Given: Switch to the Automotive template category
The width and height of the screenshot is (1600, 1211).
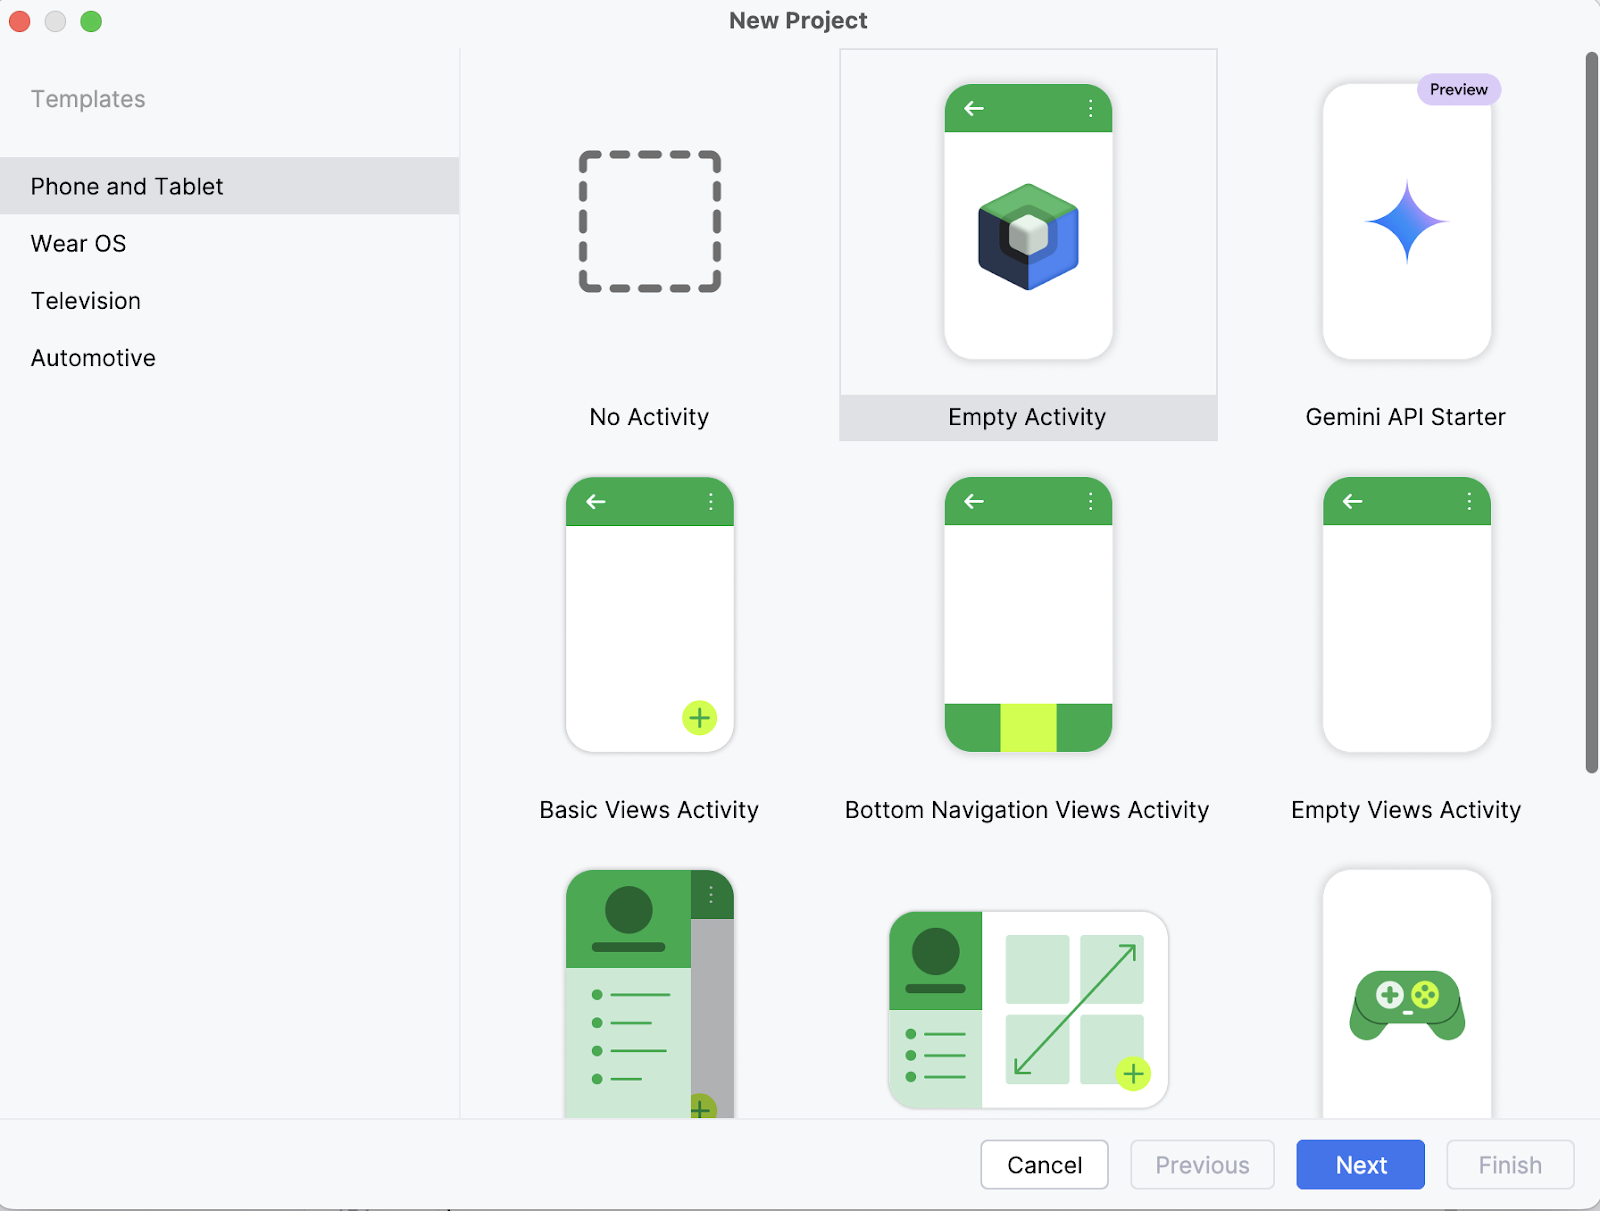Looking at the screenshot, I should pos(93,357).
